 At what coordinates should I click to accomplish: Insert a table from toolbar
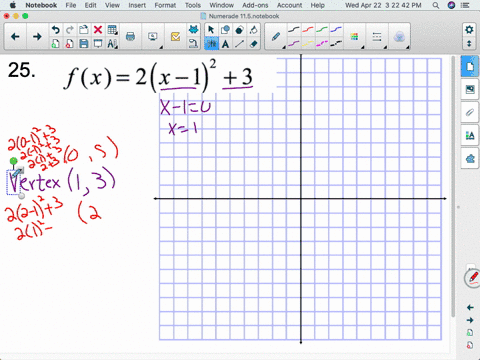pos(112,30)
